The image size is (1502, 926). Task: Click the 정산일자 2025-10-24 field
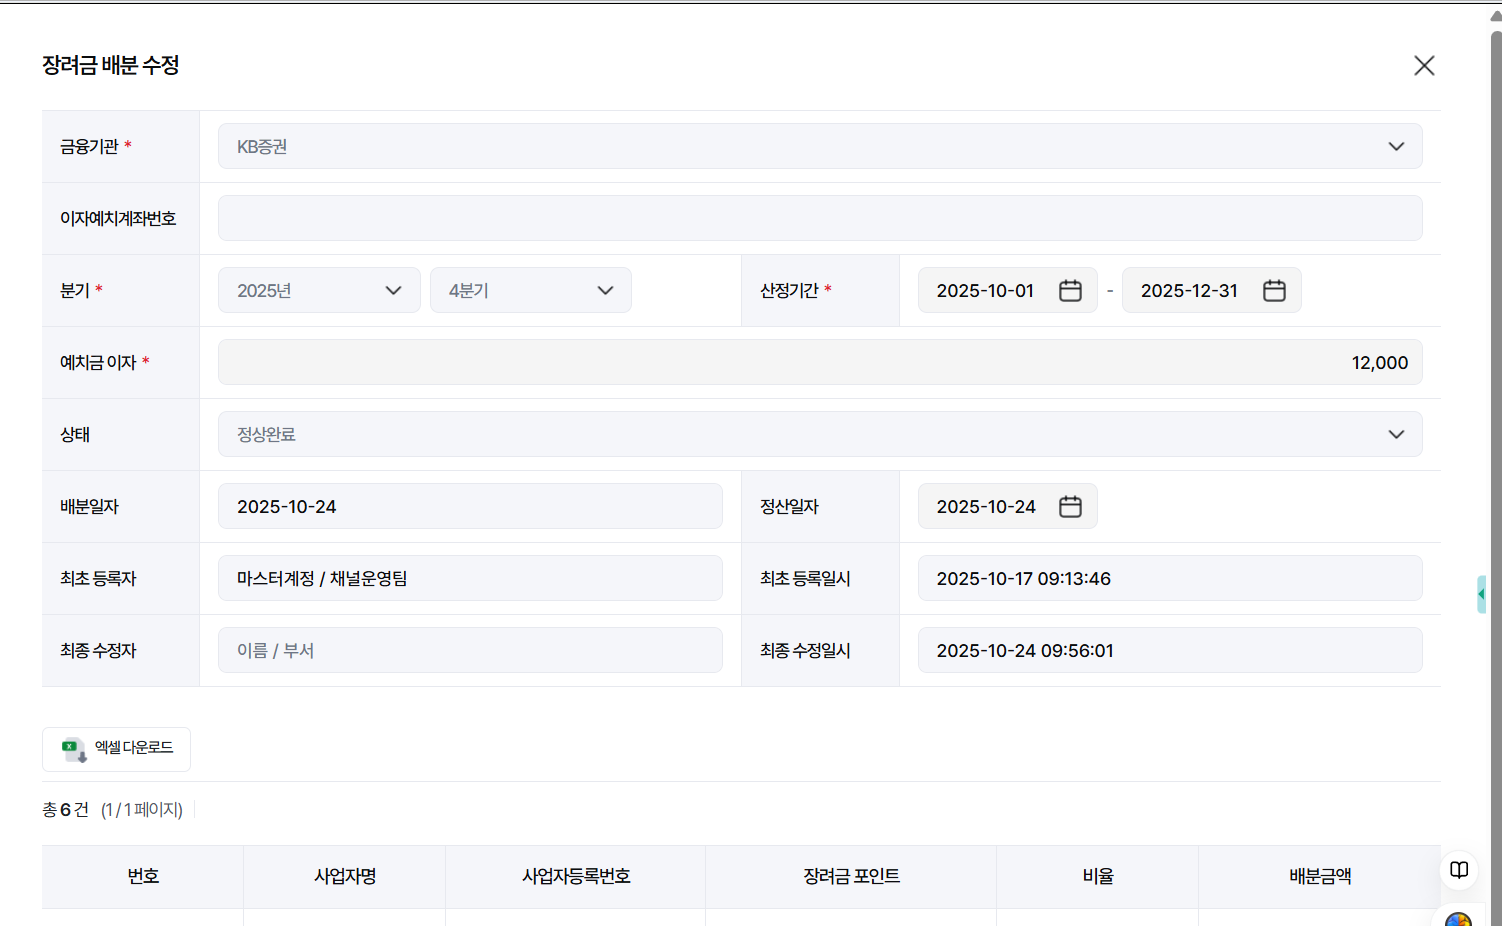[x=1008, y=506]
